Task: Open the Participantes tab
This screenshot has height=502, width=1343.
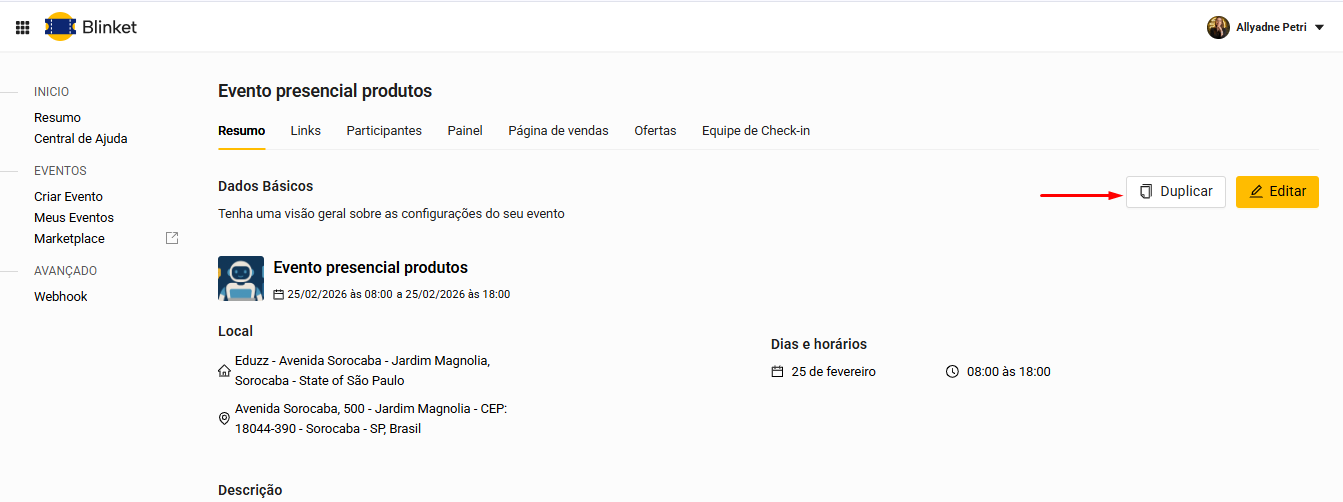Action: coord(384,131)
